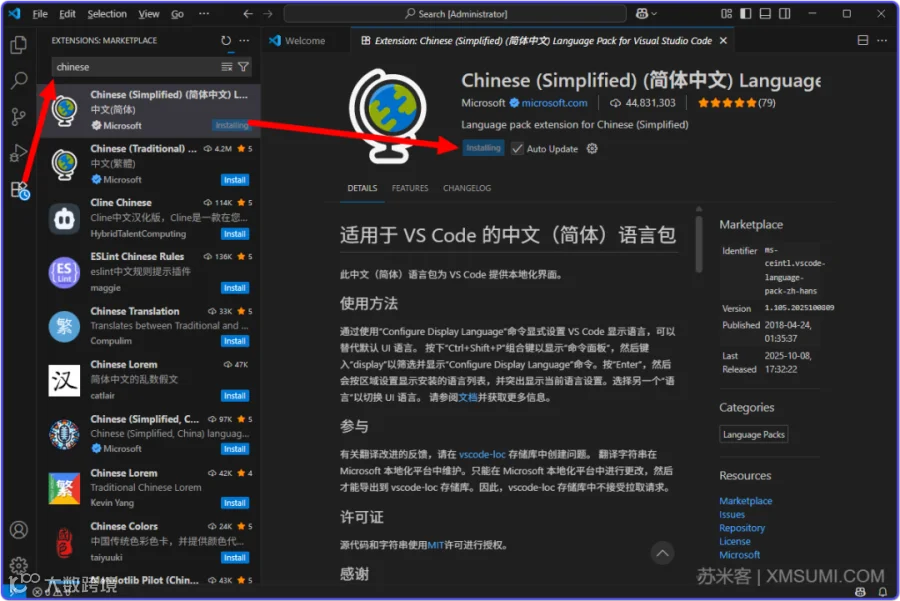Open Marketplace resource link
This screenshot has width=900, height=601.
746,501
